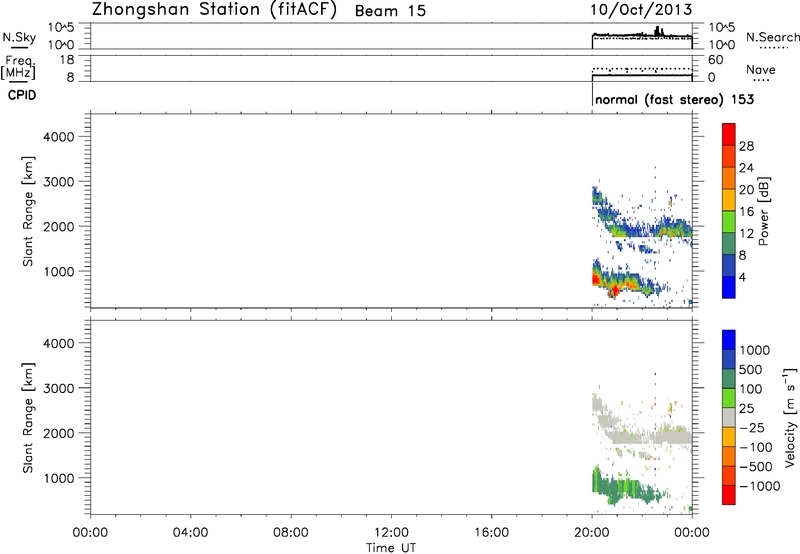Select the 'Freq. [MHz]' axis label
The height and width of the screenshot is (554, 800).
(18, 67)
